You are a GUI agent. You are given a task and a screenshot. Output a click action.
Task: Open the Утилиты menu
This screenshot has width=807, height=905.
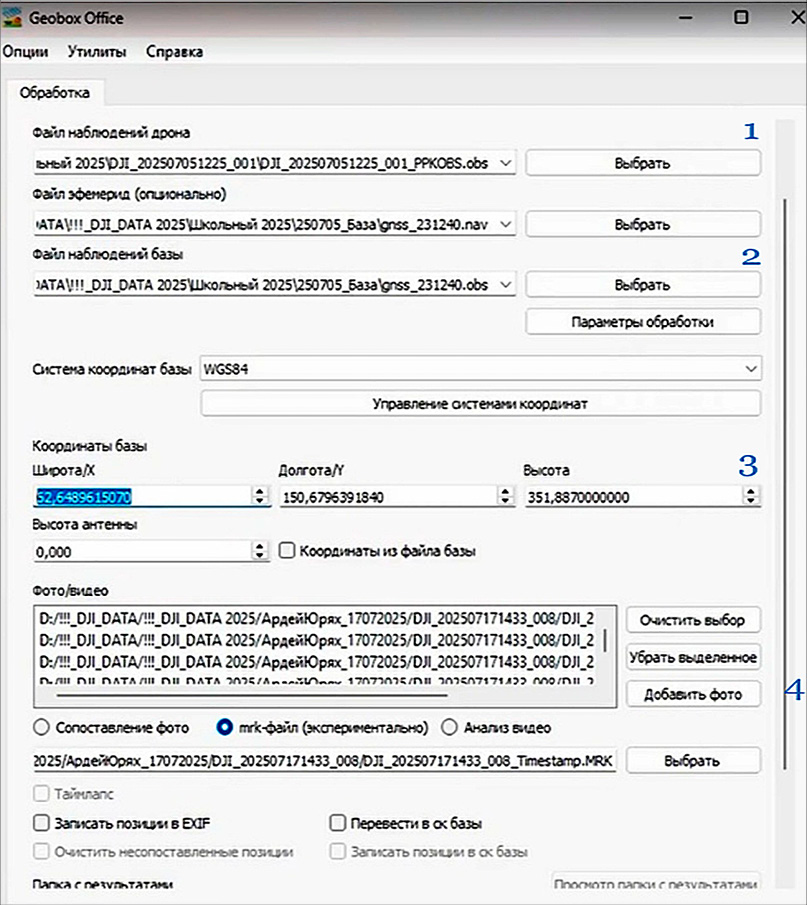96,52
